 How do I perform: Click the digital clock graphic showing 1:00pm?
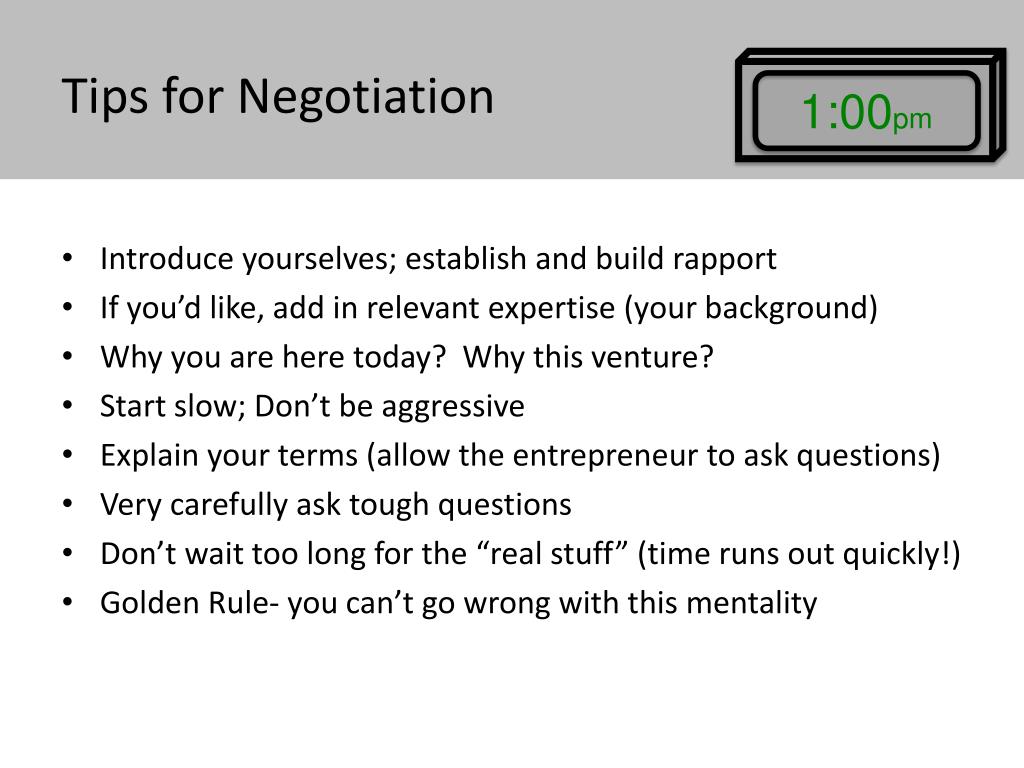pos(871,105)
